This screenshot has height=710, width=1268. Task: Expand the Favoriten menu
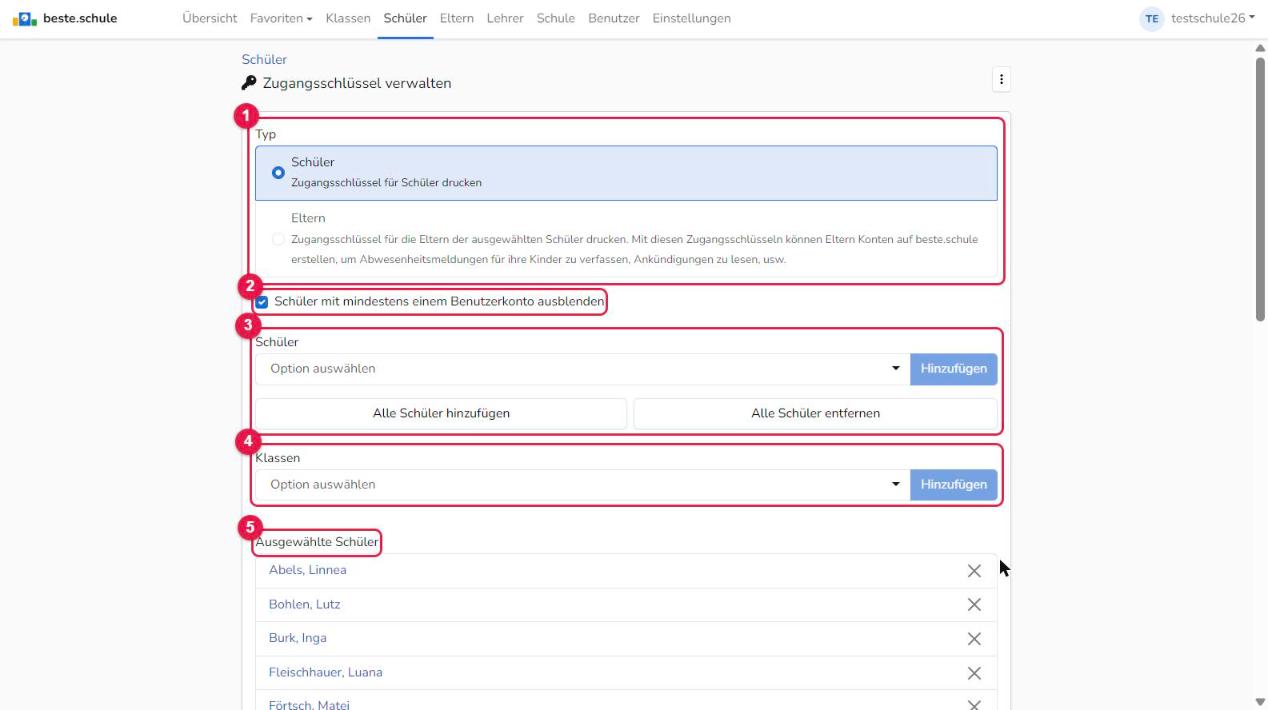282,18
